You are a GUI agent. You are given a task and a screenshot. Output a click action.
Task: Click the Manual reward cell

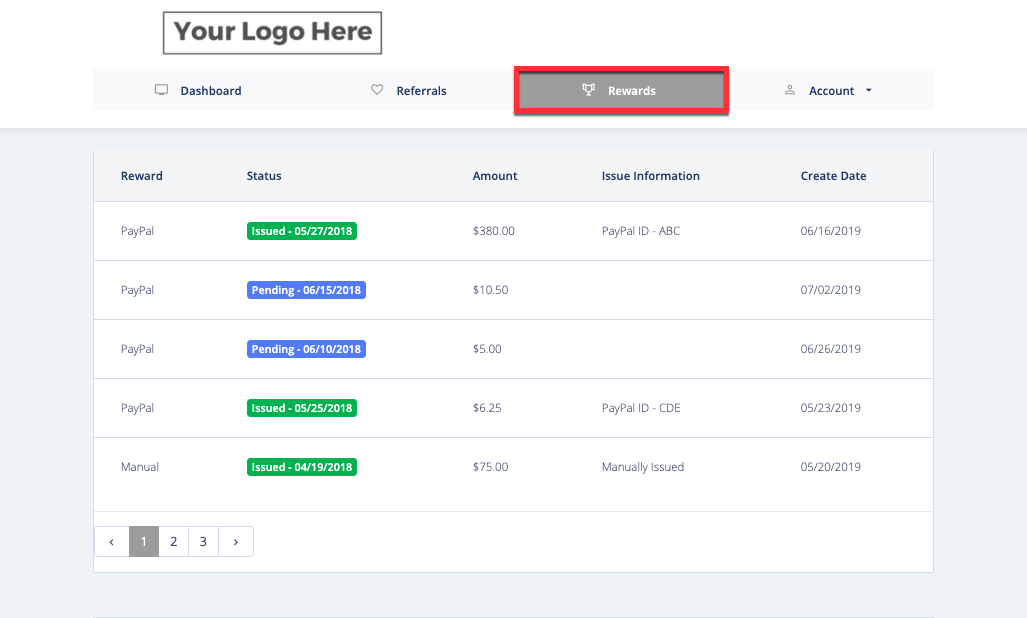[140, 467]
